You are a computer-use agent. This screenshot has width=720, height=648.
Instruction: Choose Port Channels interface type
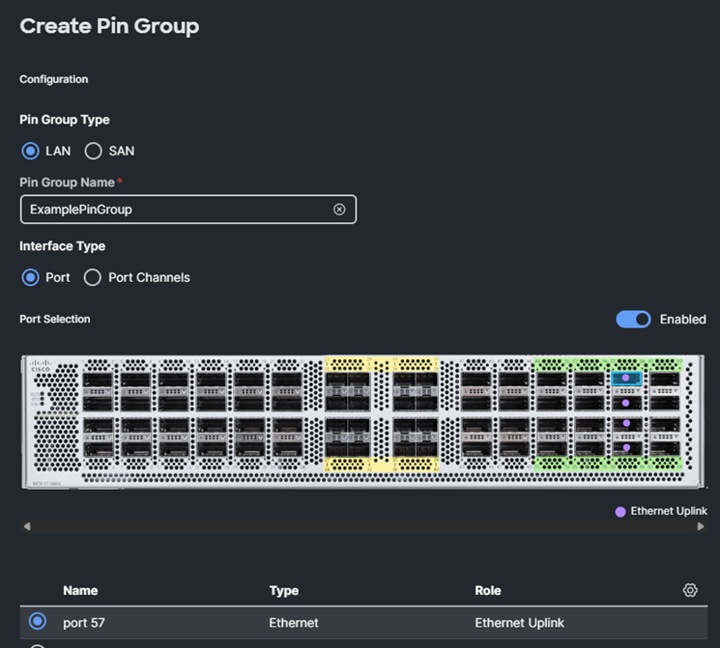tap(93, 277)
